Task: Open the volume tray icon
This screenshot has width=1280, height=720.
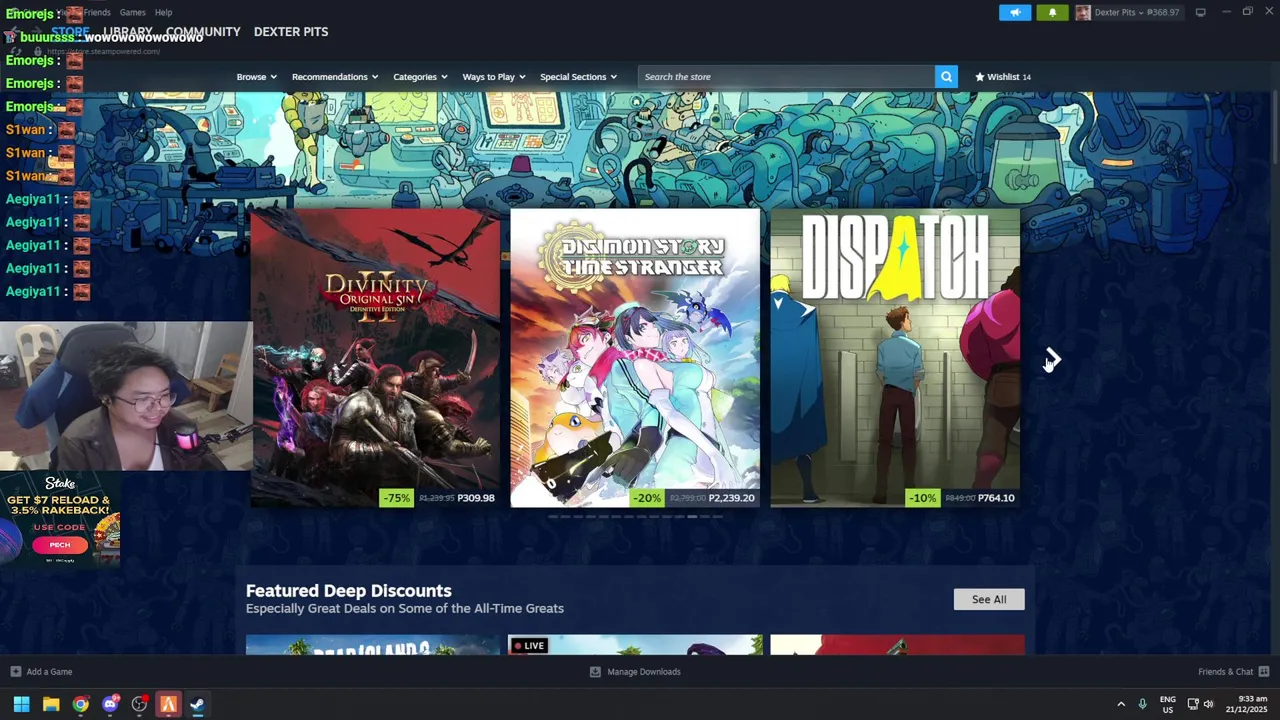Action: tap(1209, 704)
